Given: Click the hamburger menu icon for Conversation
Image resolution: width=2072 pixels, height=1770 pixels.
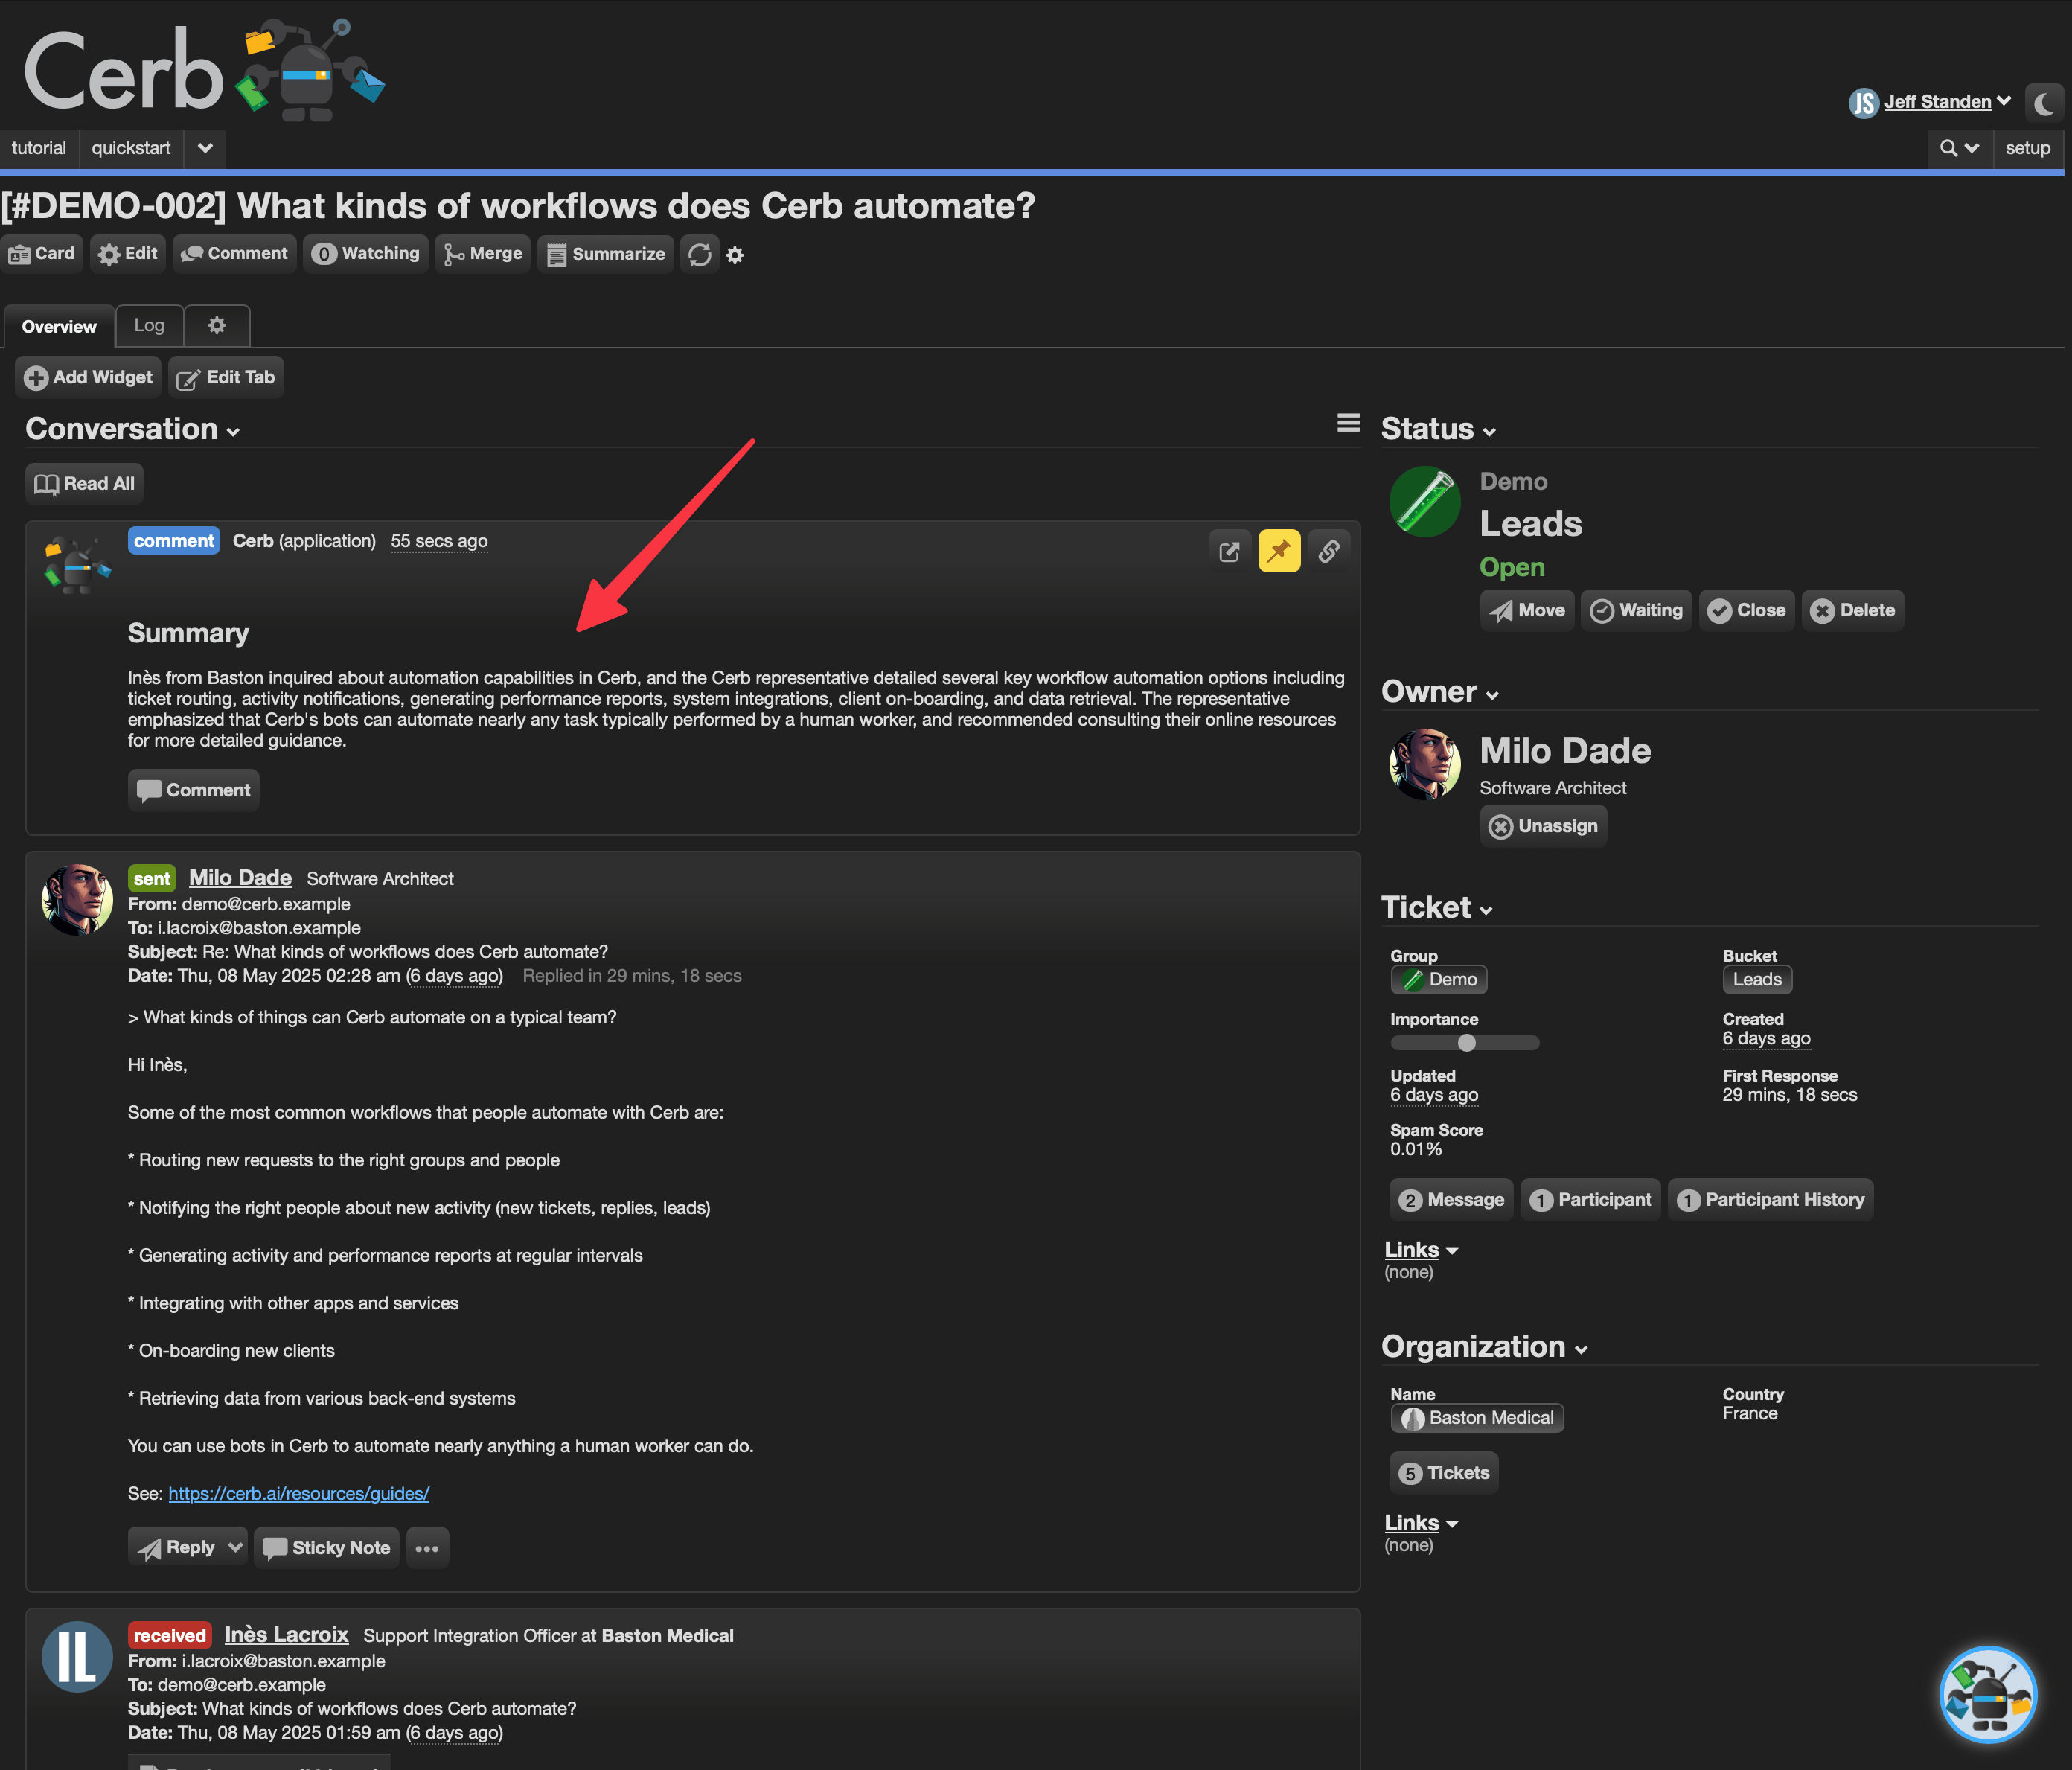Looking at the screenshot, I should coord(1348,424).
